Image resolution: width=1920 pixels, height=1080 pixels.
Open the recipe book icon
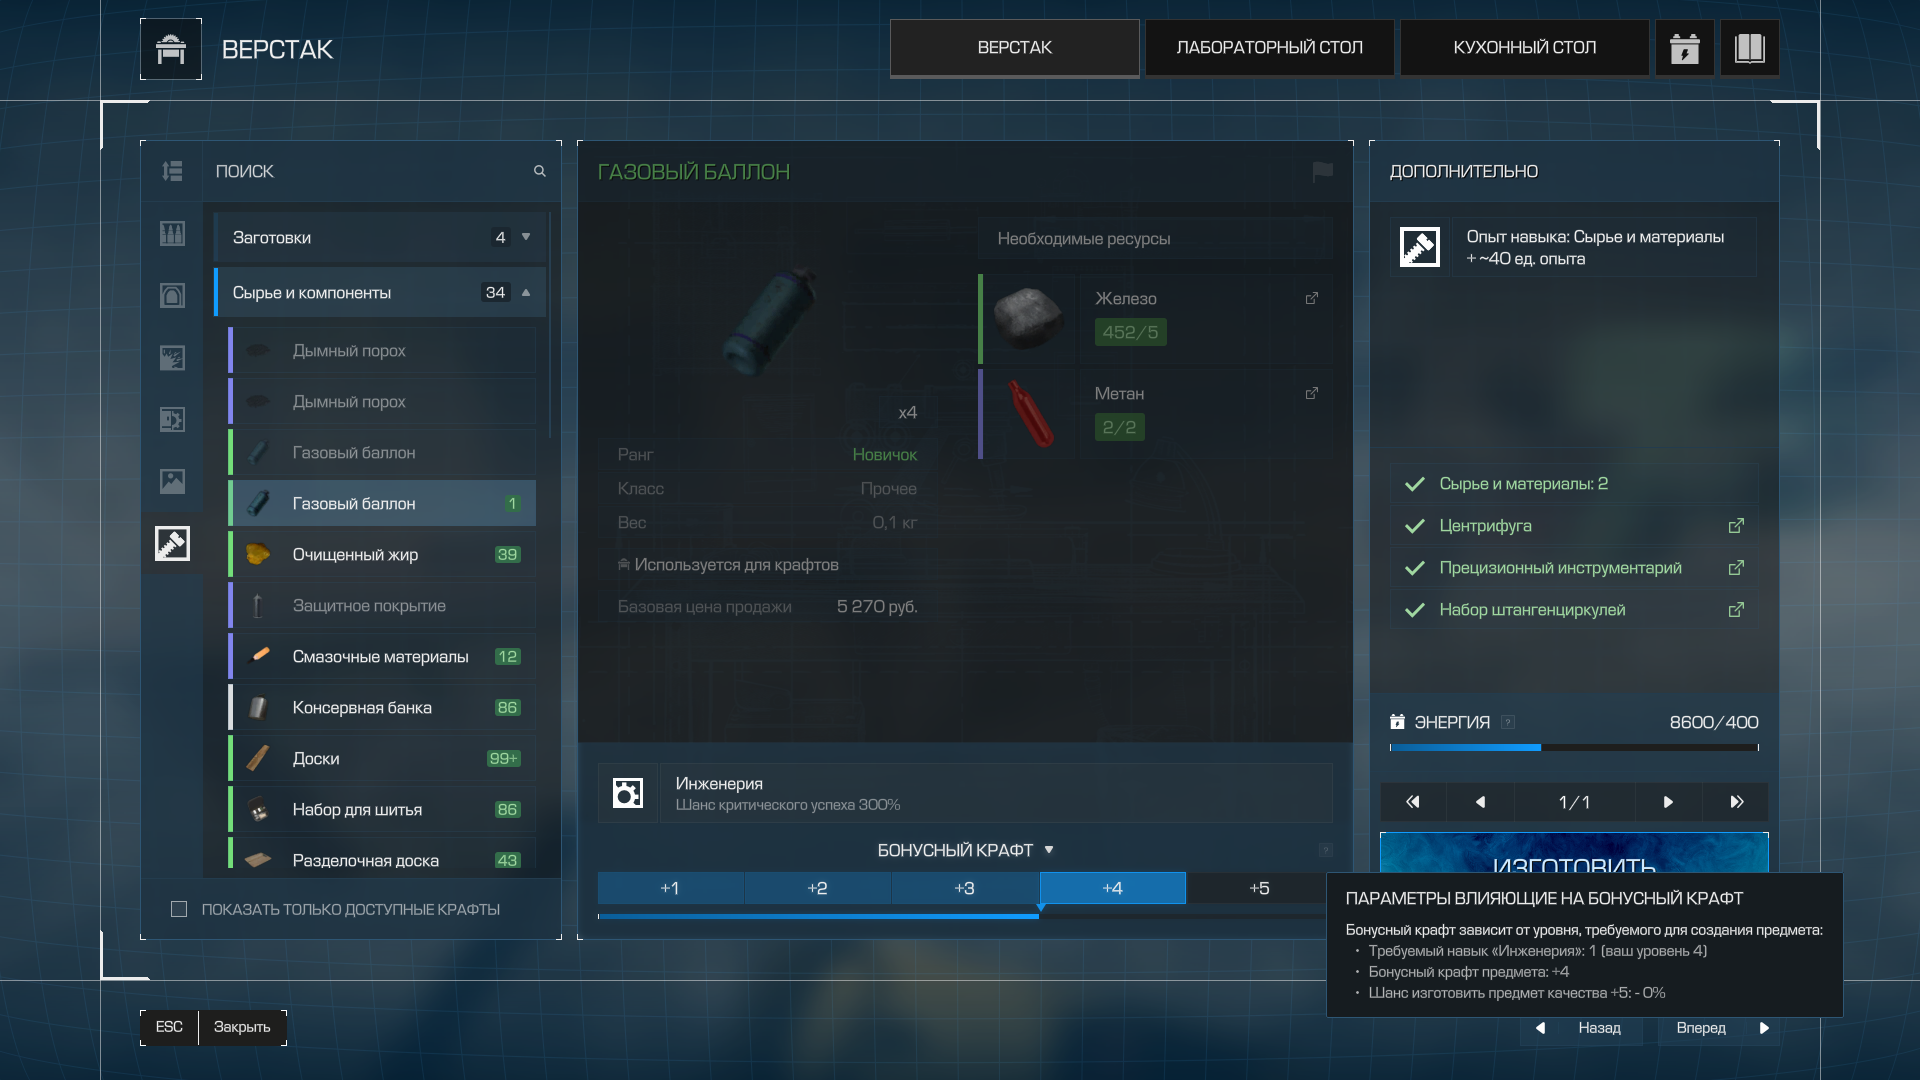1749,48
